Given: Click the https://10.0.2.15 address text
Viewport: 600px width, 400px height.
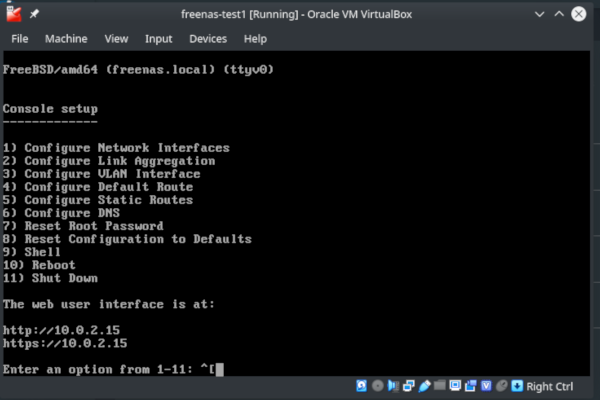Looking at the screenshot, I should [x=65, y=343].
